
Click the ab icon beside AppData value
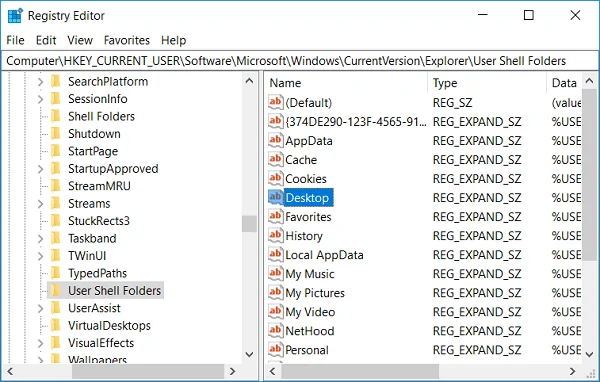tap(276, 140)
